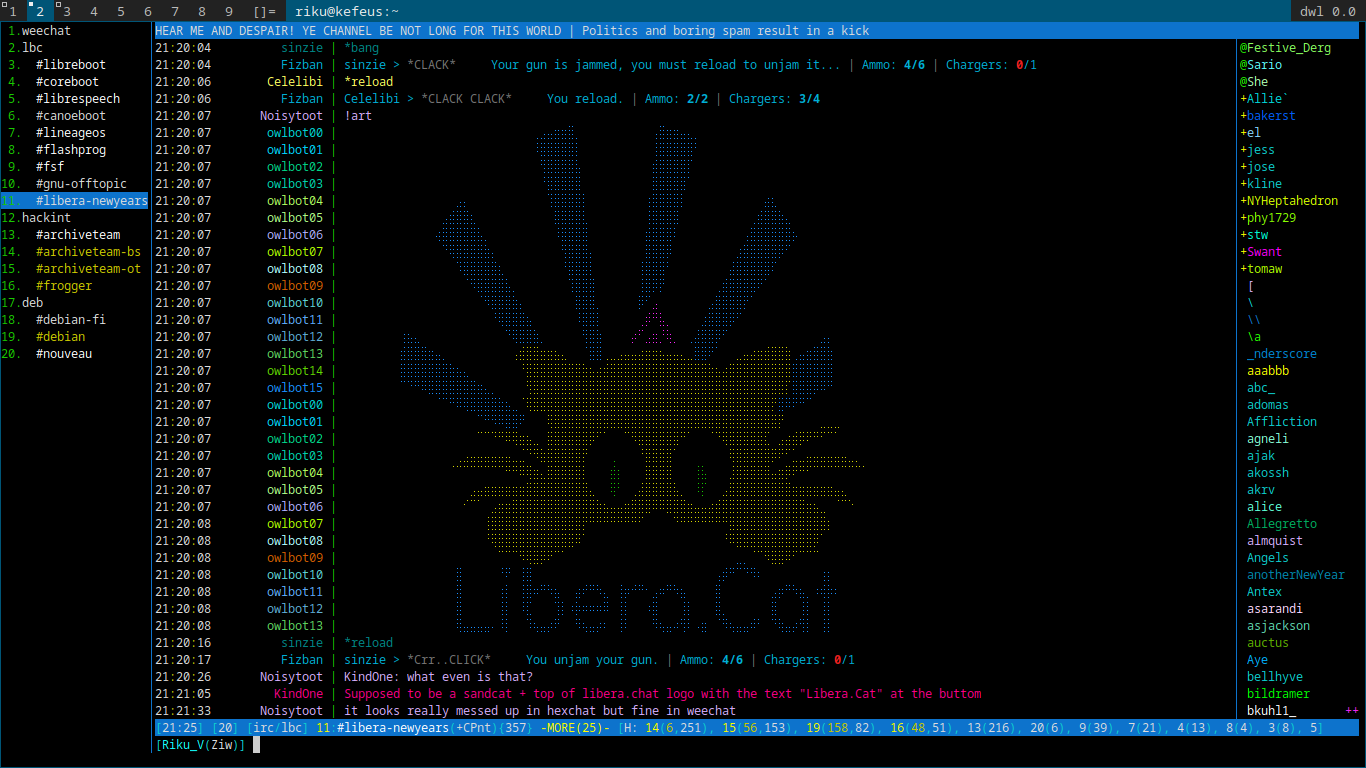
Task: Open the #debian-fi channel
Action: point(70,320)
